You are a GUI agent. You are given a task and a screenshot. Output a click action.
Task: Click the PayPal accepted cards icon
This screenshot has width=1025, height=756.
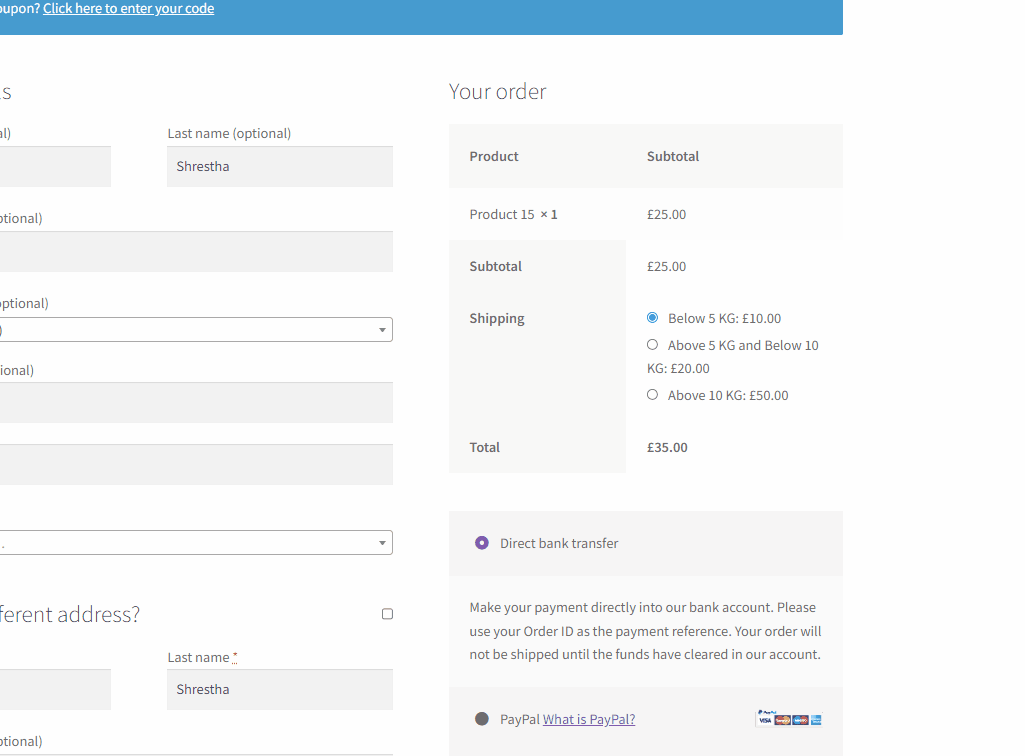pos(789,718)
